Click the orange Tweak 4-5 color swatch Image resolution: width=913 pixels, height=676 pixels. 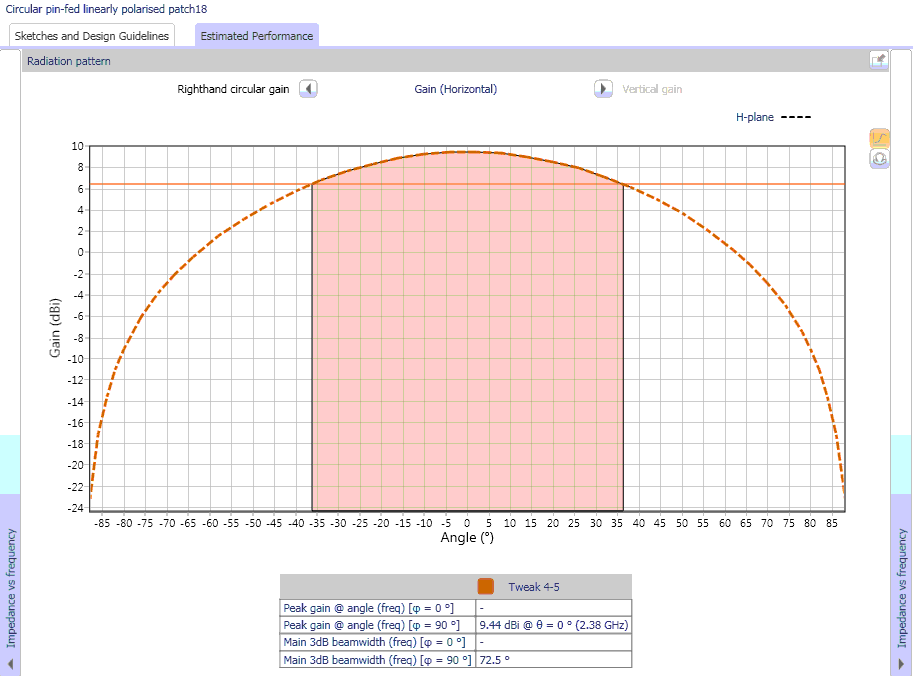tap(486, 587)
